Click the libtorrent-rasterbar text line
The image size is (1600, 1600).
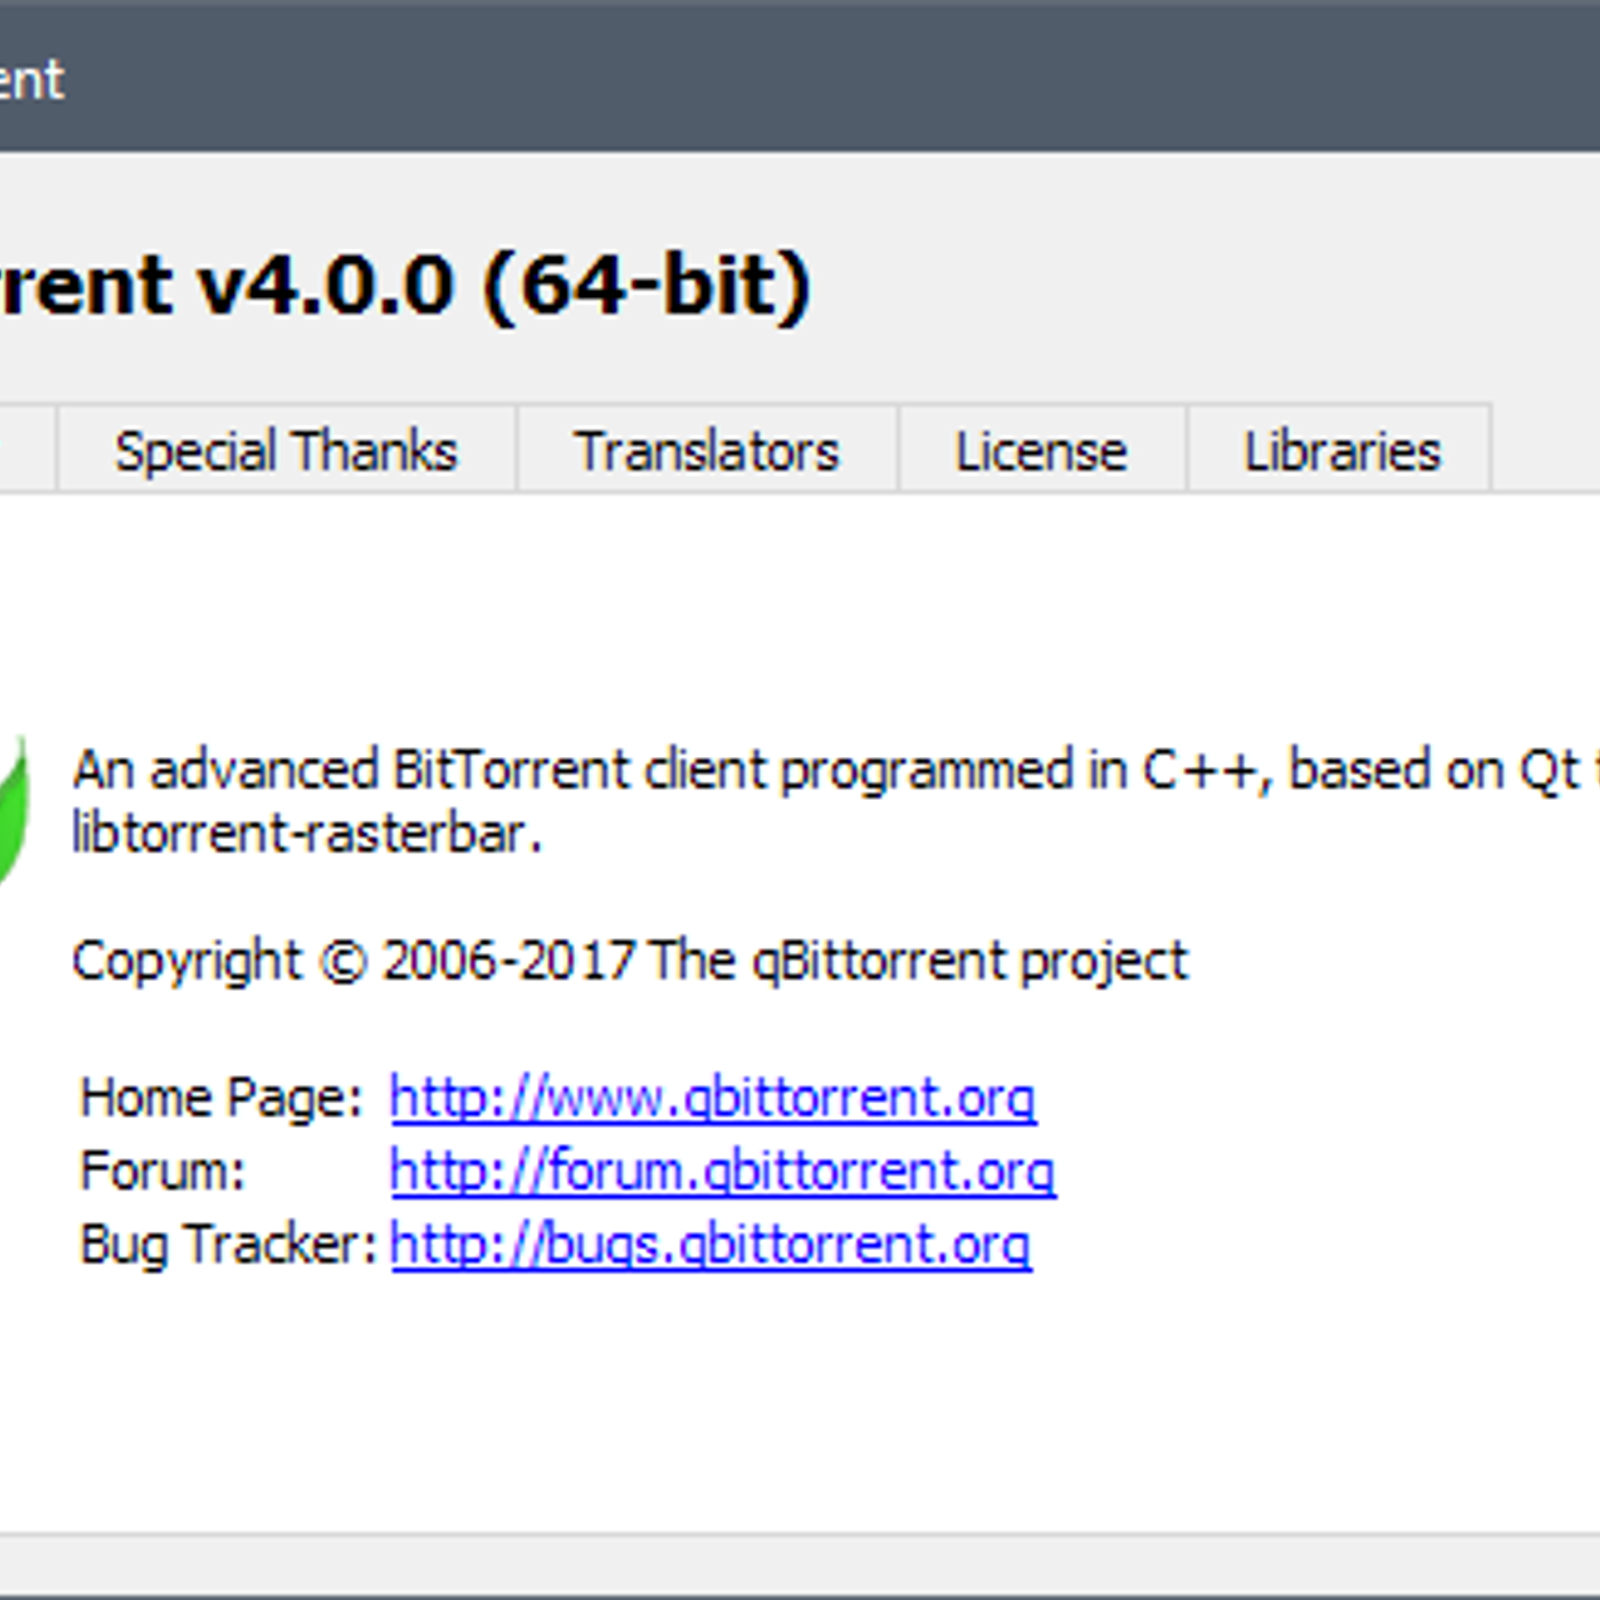click(307, 833)
